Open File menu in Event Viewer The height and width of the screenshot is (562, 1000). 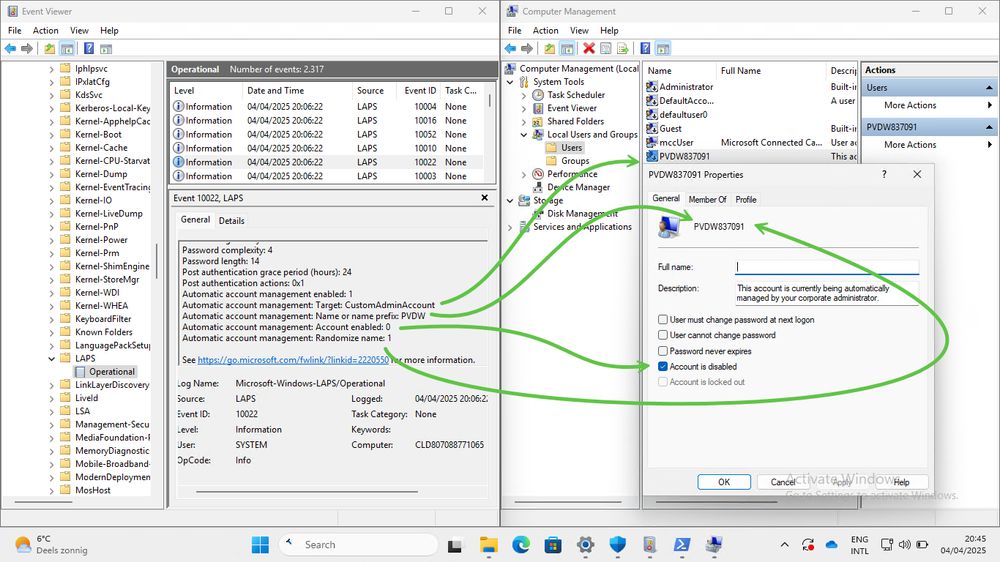point(15,31)
